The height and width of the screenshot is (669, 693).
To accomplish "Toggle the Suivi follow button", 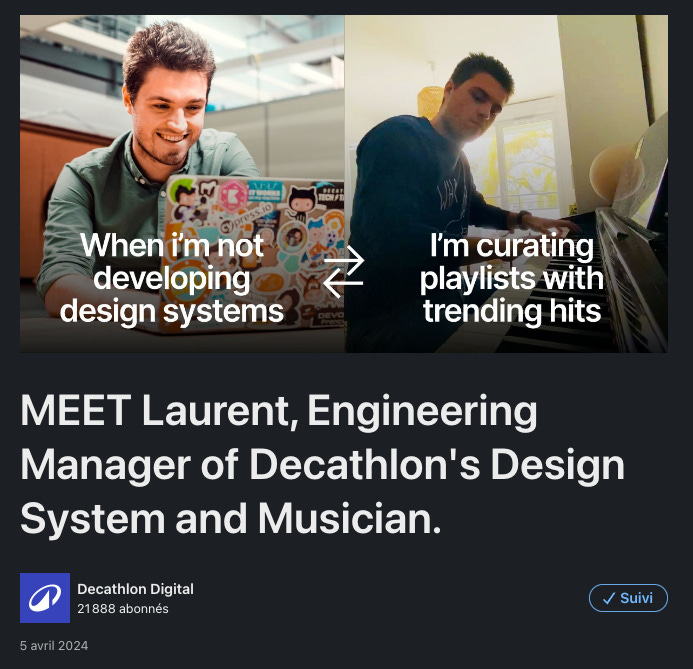I will 628,598.
